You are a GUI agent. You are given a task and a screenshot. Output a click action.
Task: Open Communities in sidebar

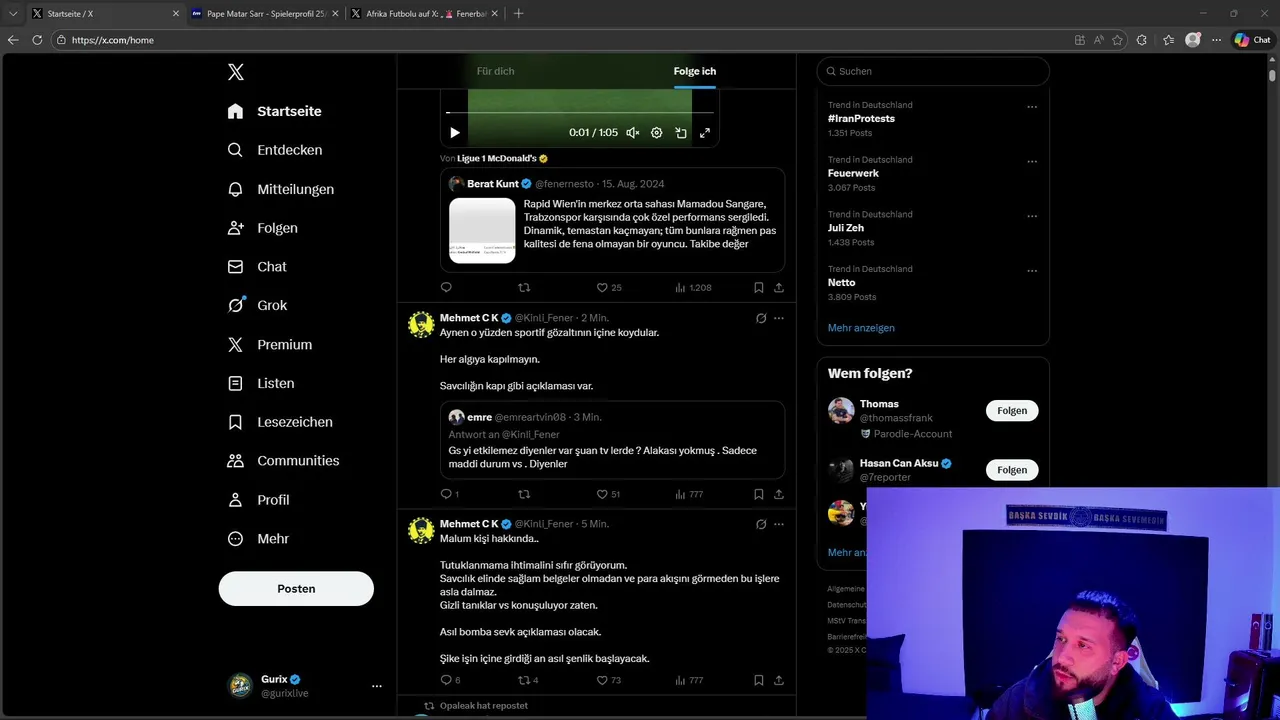coord(283,461)
